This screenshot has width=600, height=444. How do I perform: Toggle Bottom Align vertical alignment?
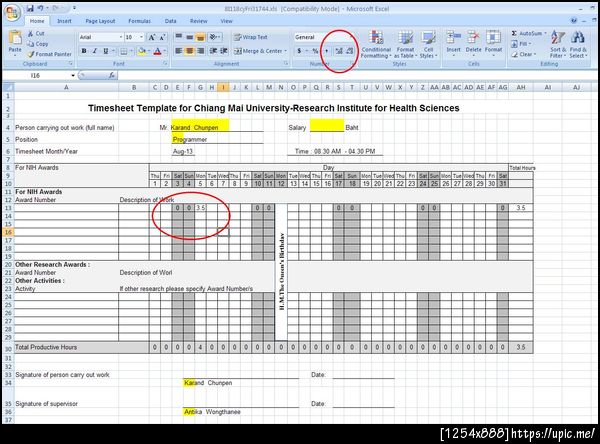click(x=200, y=37)
